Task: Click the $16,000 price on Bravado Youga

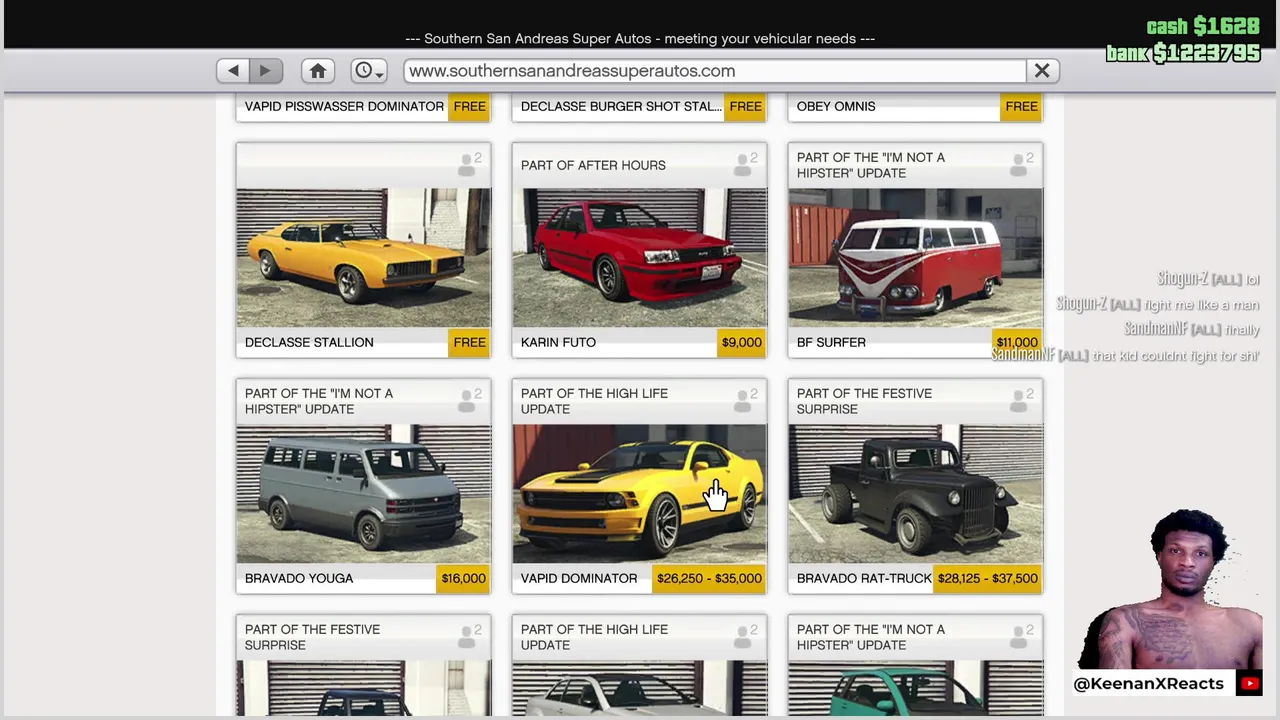Action: [x=463, y=578]
